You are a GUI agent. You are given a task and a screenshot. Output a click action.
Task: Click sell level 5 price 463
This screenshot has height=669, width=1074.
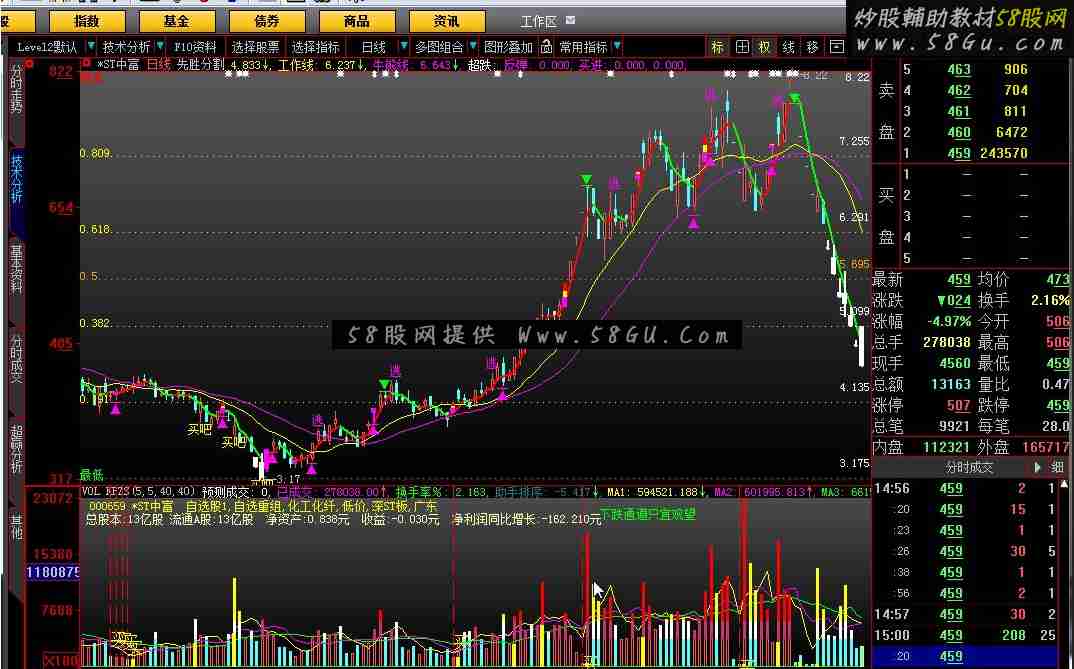[x=959, y=70]
